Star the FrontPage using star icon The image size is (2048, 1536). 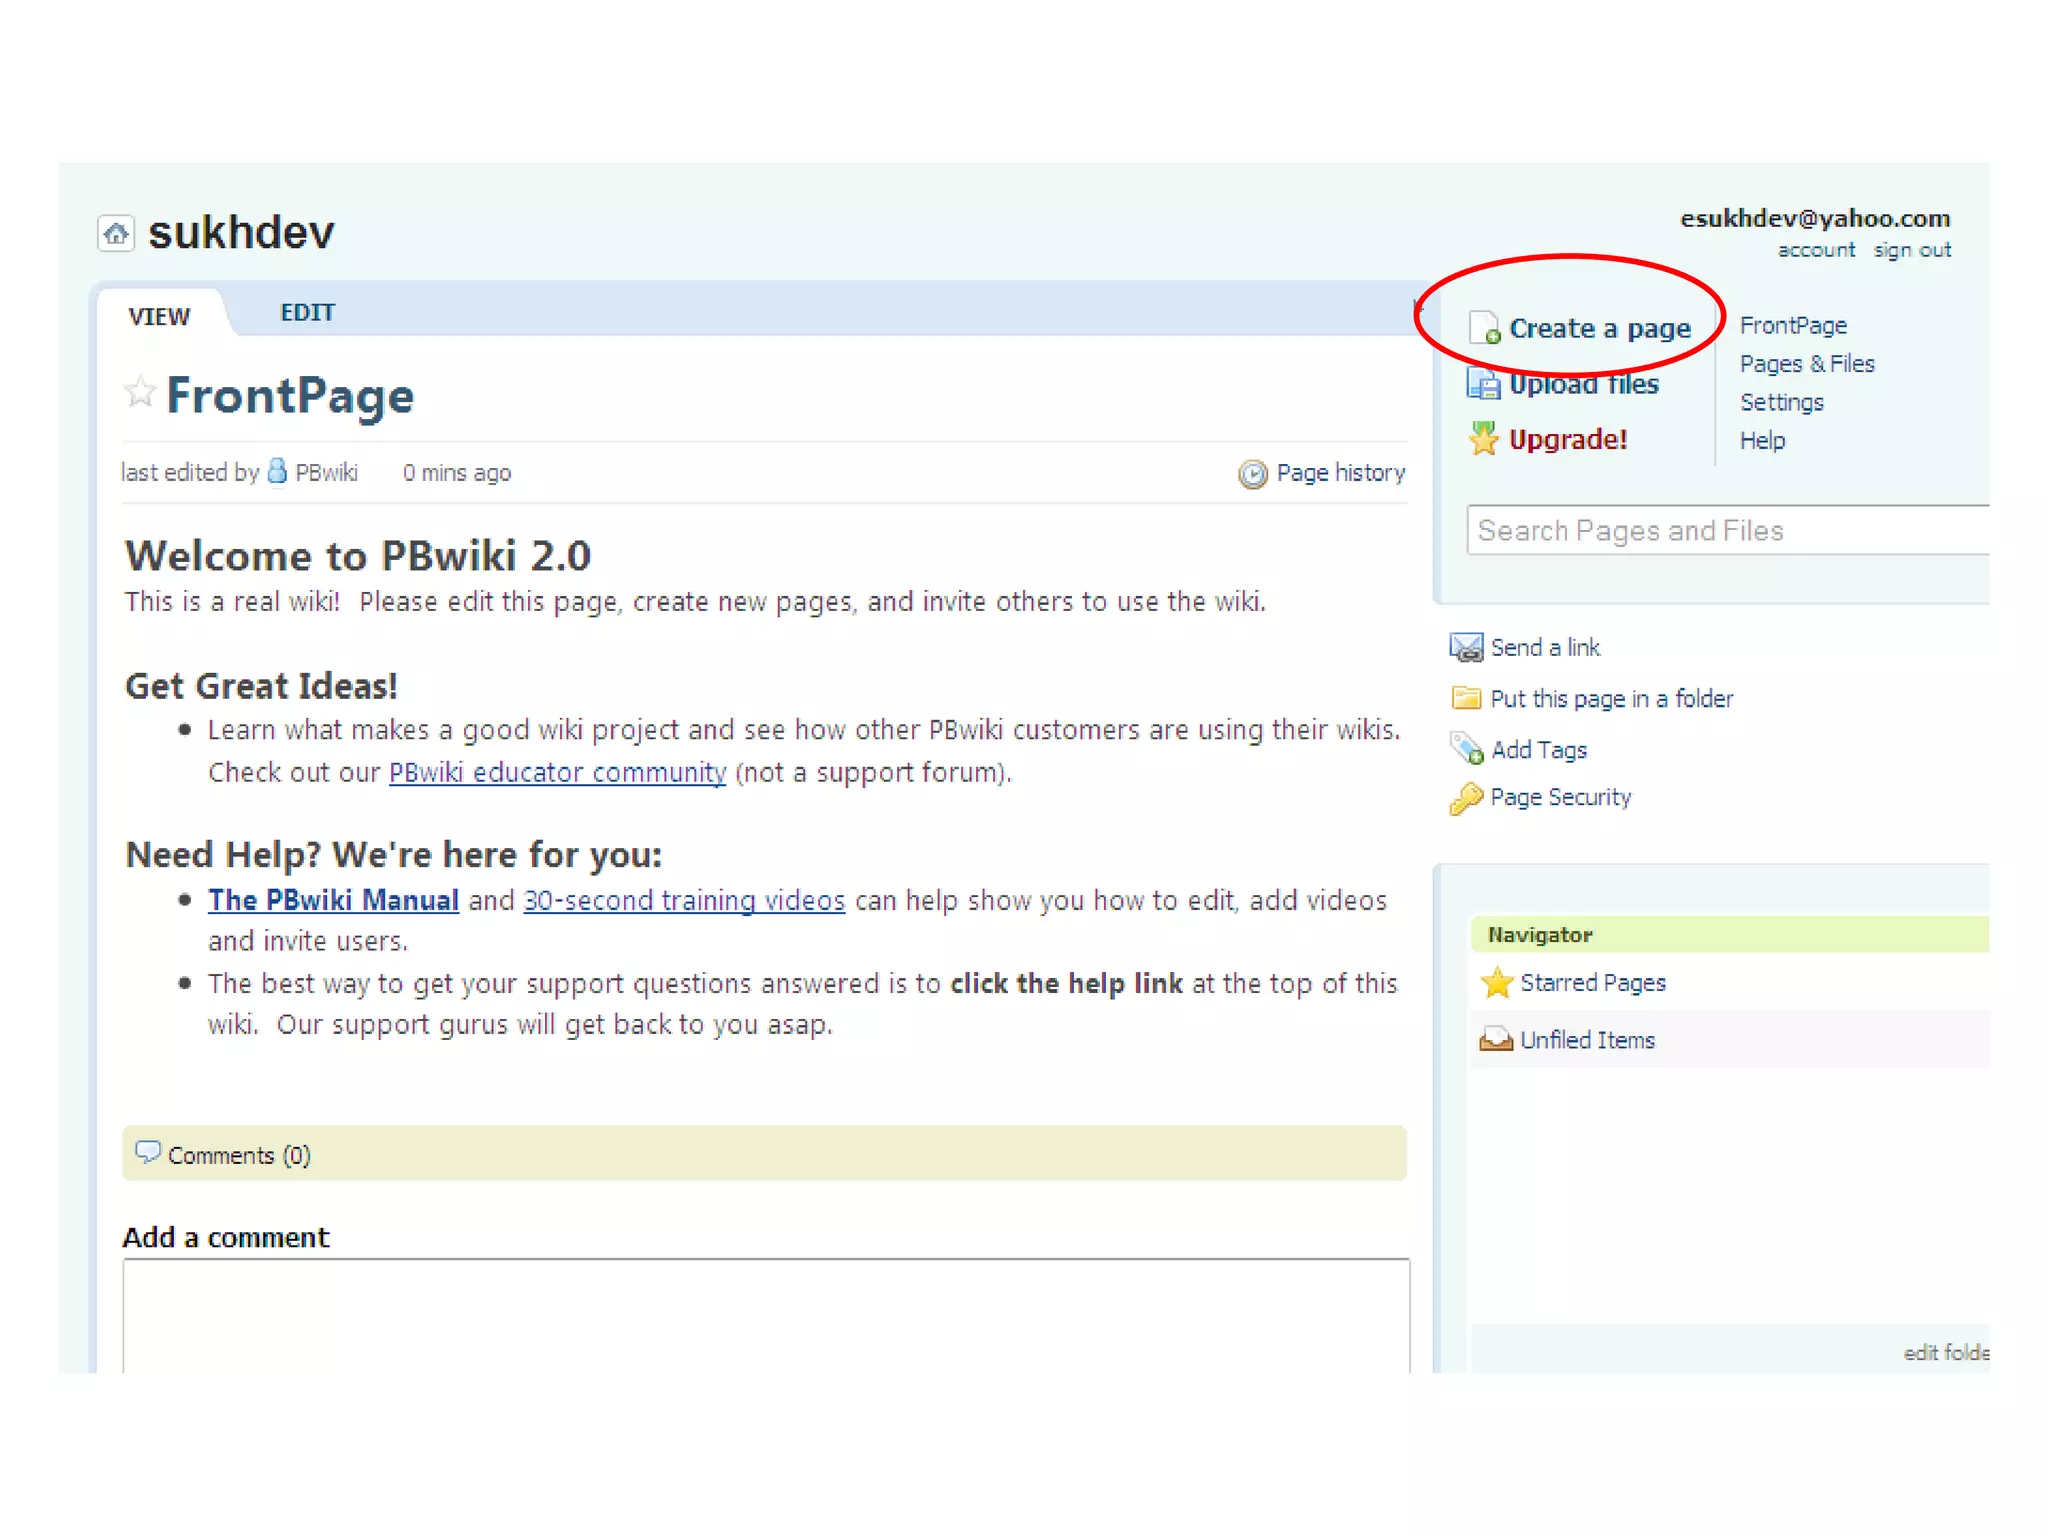pos(140,392)
